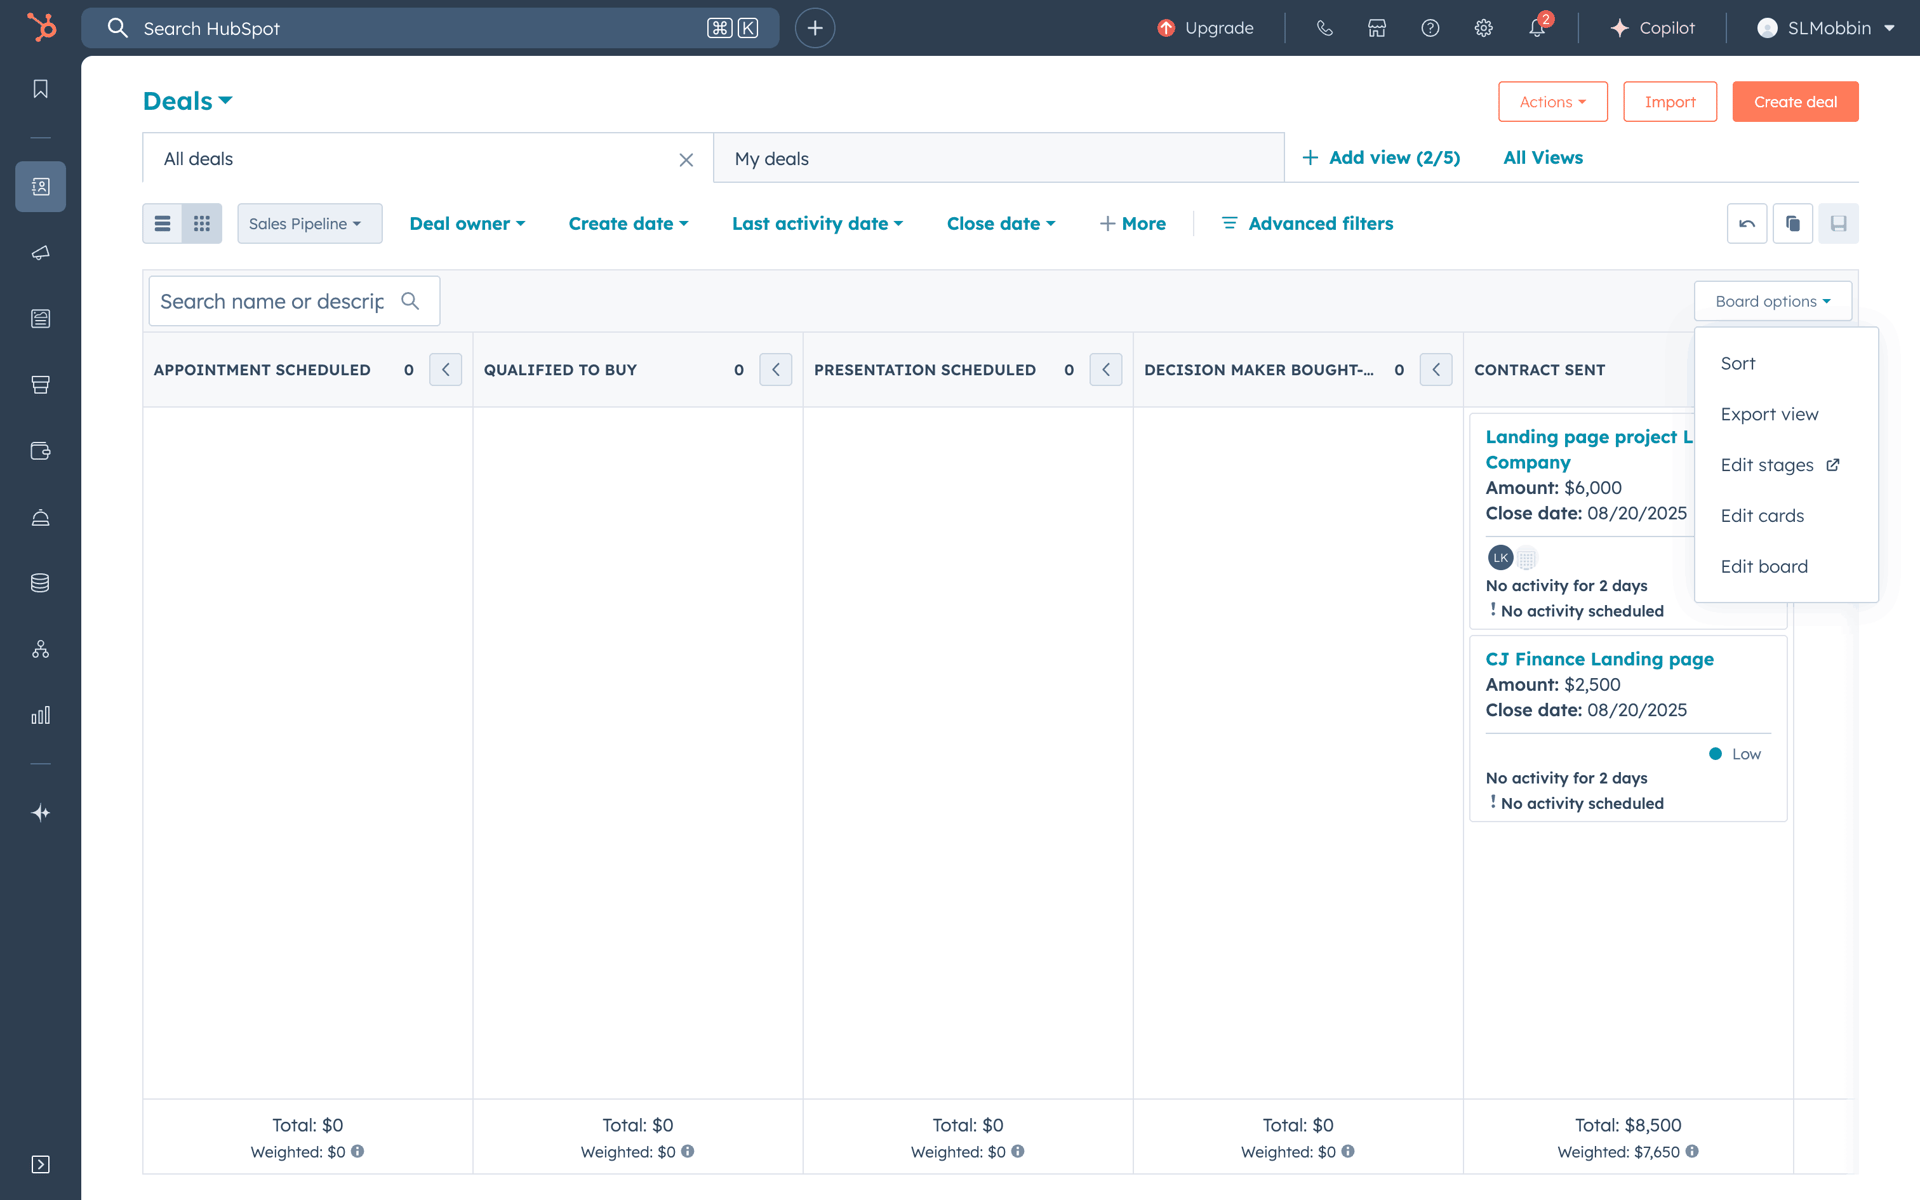
Task: Click the clone view copy icon
Action: [x=1793, y=224]
